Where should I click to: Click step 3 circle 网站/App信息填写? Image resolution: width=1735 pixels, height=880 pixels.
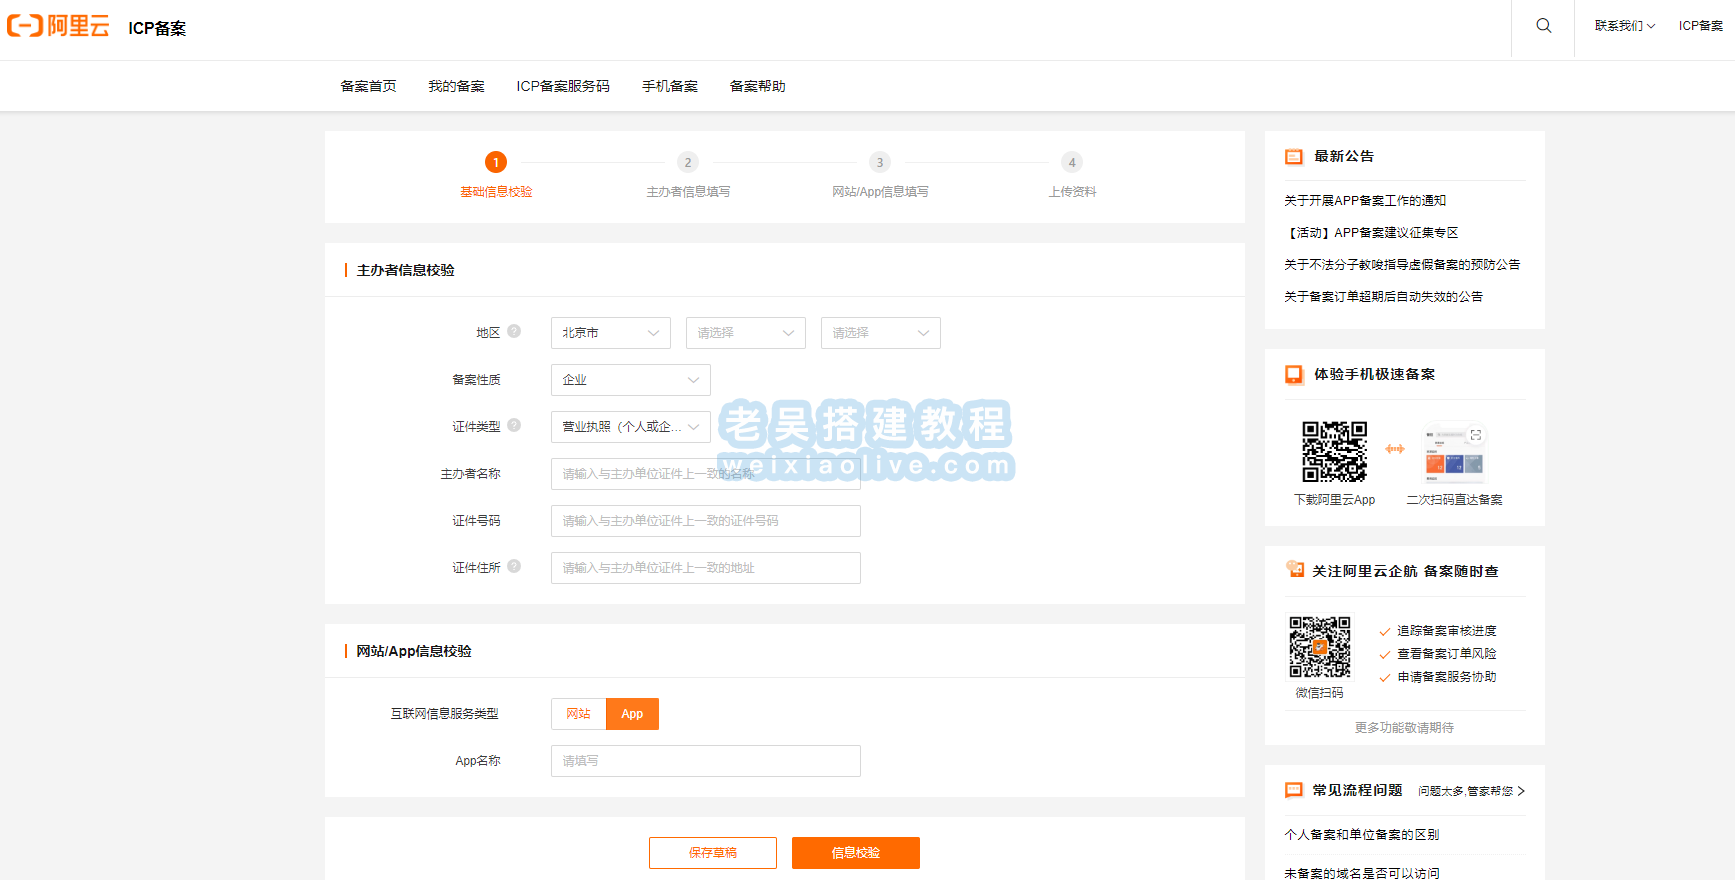point(880,162)
